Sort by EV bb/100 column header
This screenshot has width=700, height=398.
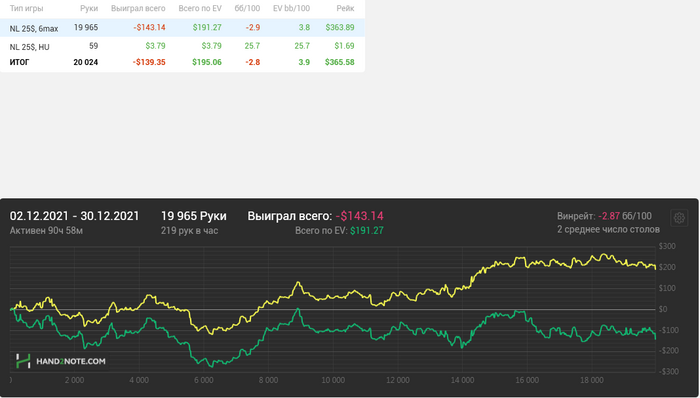[x=292, y=8]
